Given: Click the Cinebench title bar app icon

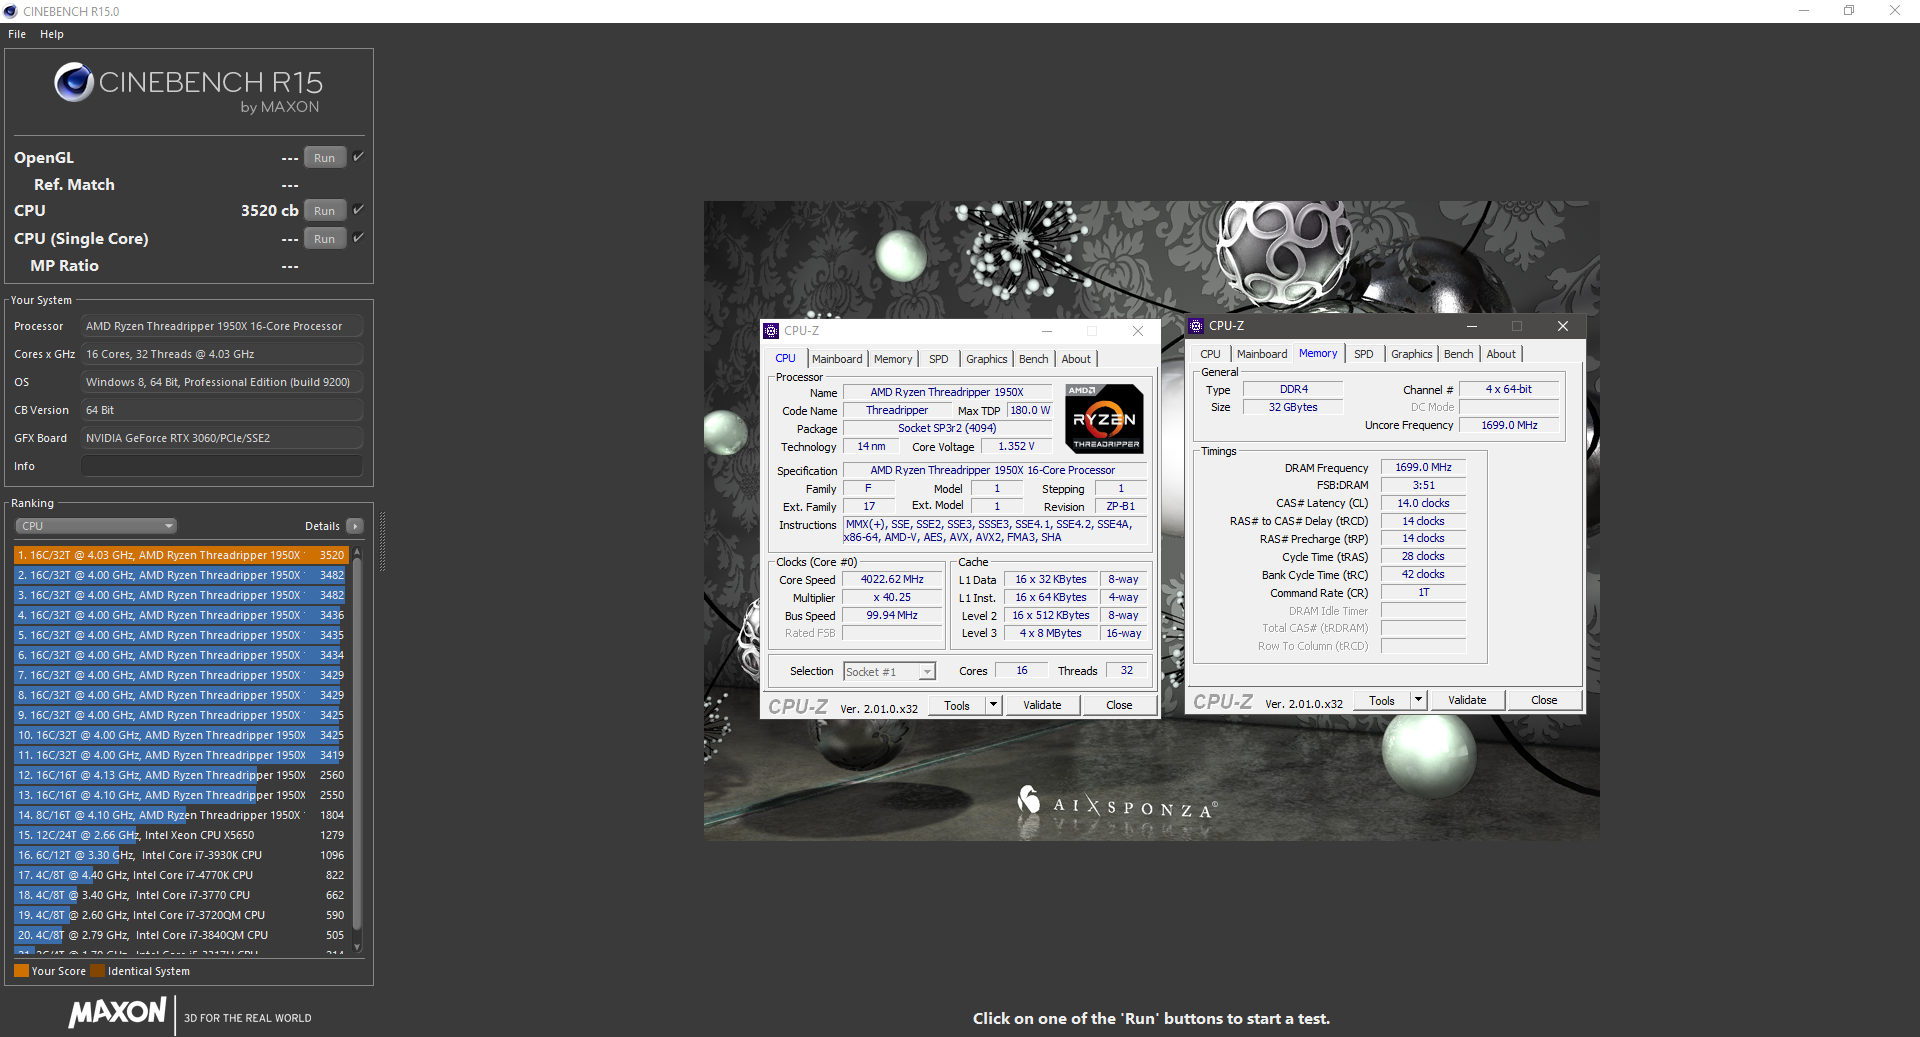Looking at the screenshot, I should (11, 11).
